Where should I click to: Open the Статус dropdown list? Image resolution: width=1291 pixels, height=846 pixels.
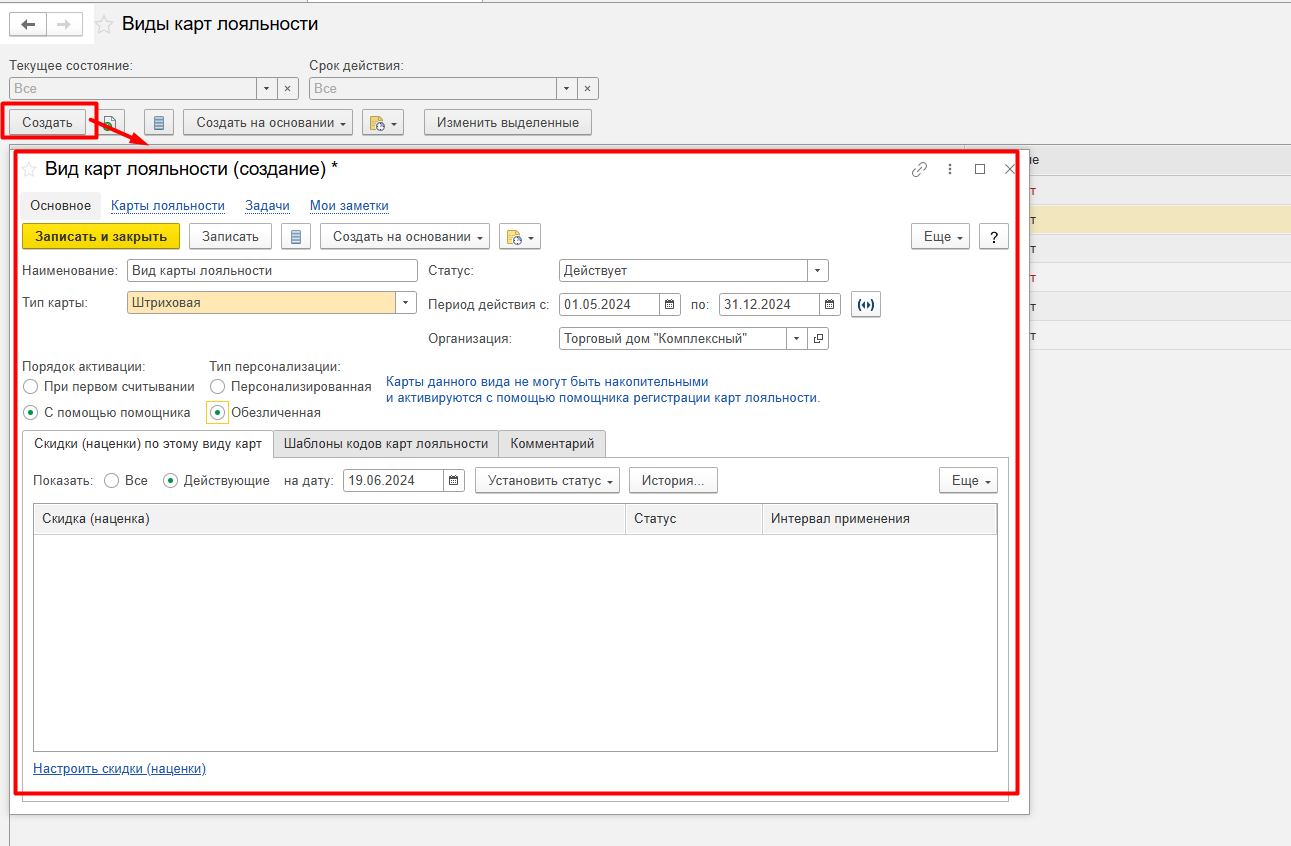point(817,271)
